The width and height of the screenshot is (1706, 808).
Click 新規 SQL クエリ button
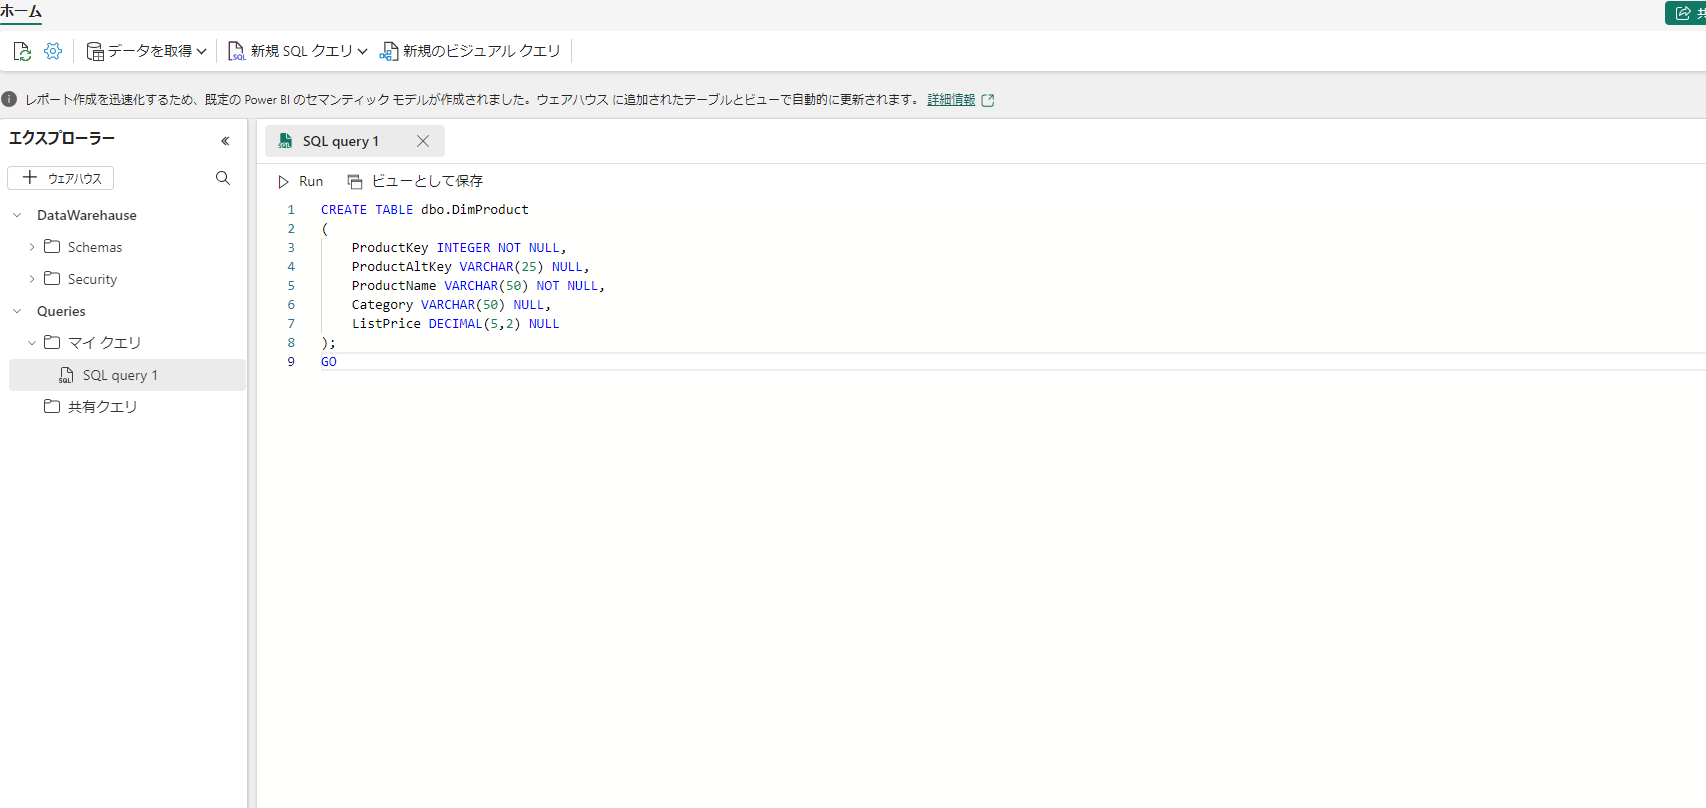coord(291,51)
